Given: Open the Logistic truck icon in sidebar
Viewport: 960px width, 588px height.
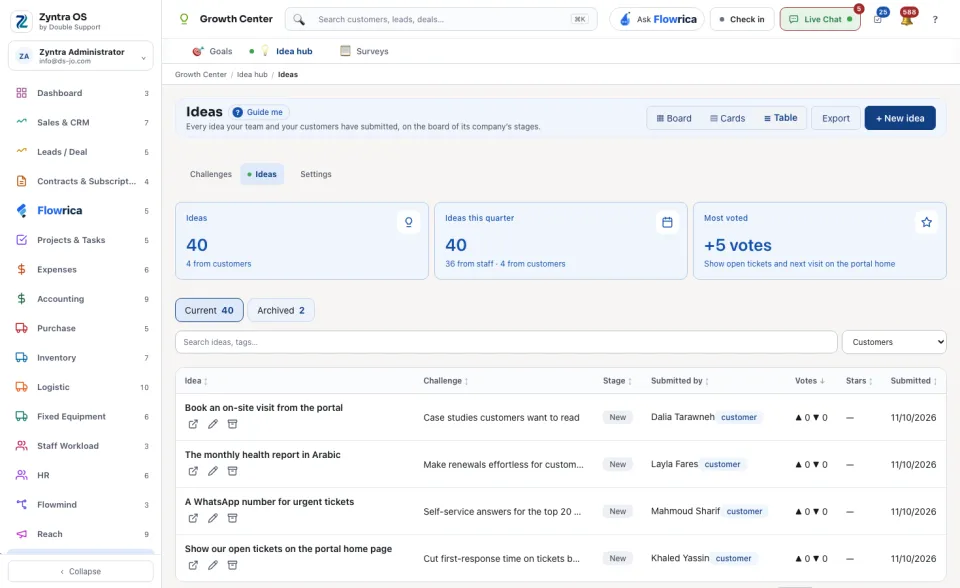Looking at the screenshot, I should tap(21, 387).
